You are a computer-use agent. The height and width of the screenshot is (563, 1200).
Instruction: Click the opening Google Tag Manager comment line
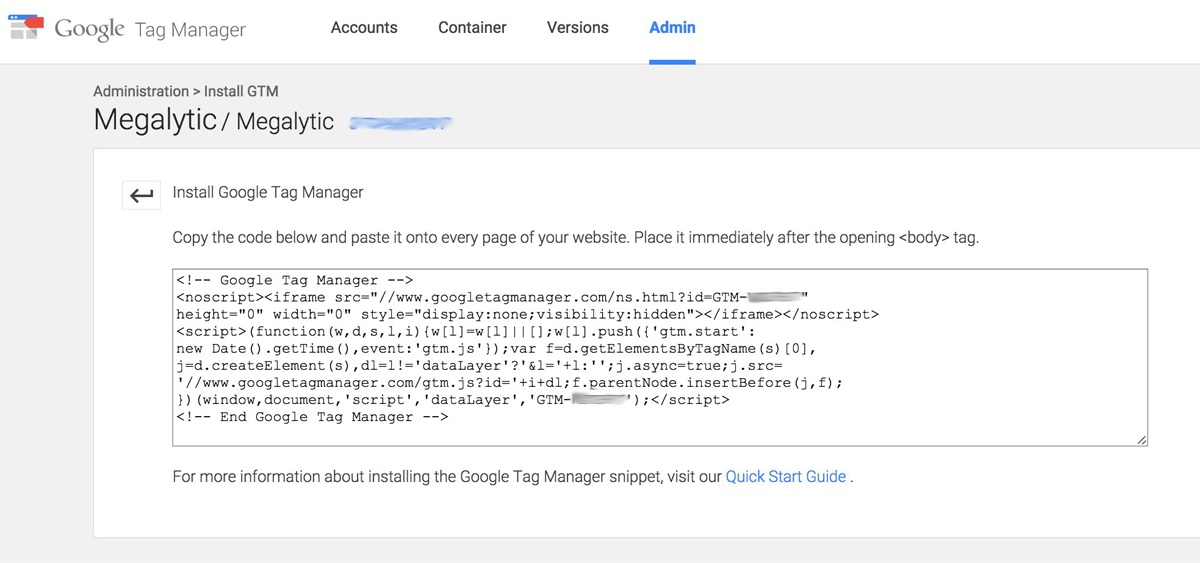295,281
